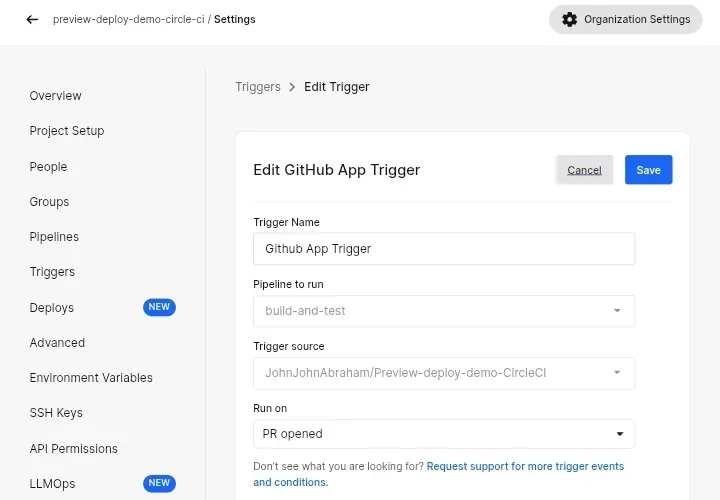Screen dimensions: 720x500
Task: Click the Run on dropdown caret
Action: pyautogui.click(x=620, y=434)
